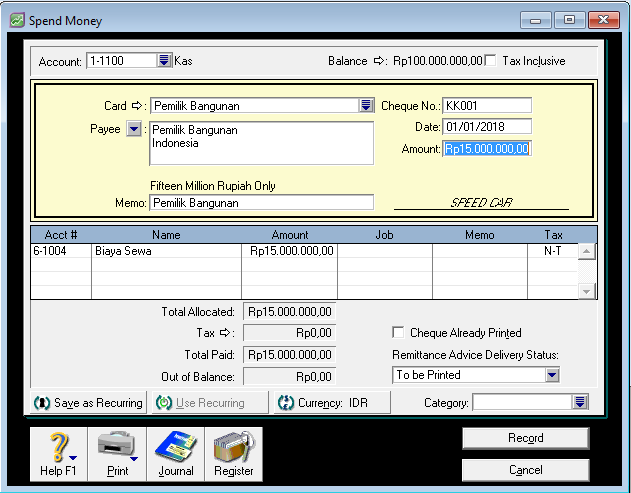Image resolution: width=631 pixels, height=493 pixels.
Task: Click Job cell of Biaya Sewa row
Action: pyautogui.click(x=385, y=251)
